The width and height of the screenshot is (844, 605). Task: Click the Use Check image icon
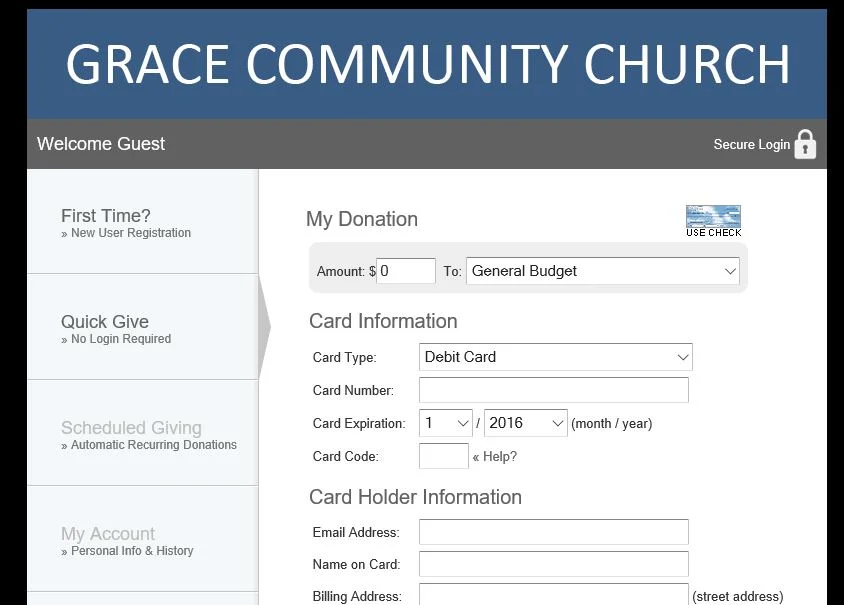click(x=713, y=221)
